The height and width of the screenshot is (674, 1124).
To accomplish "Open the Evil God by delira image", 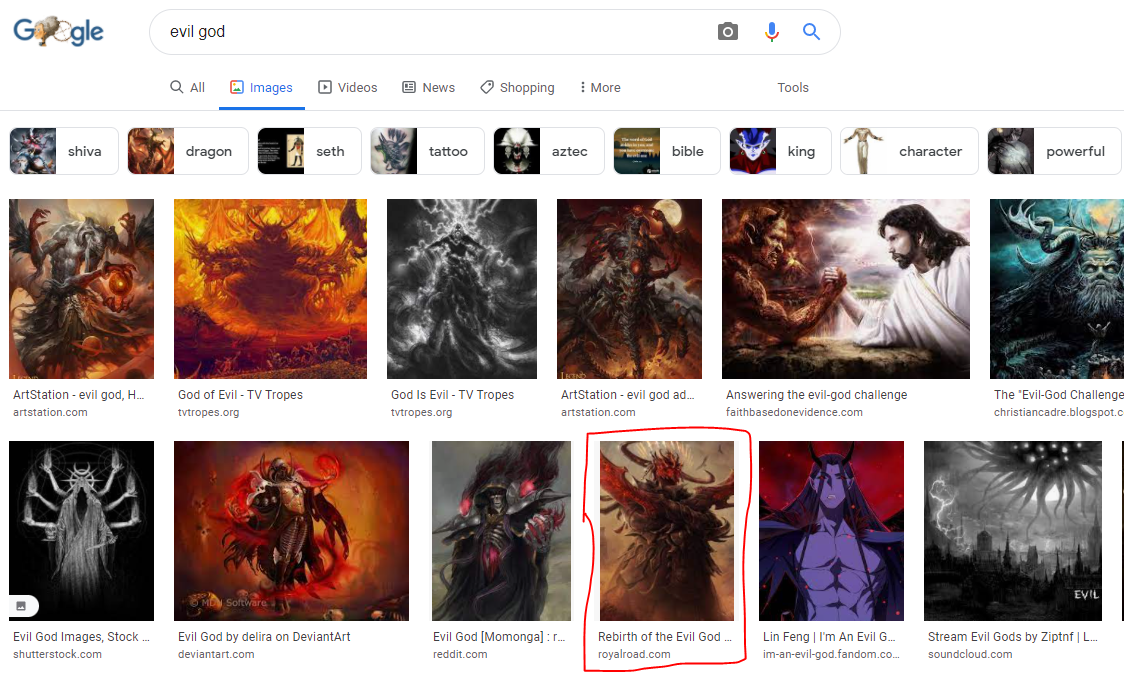I will pos(291,531).
